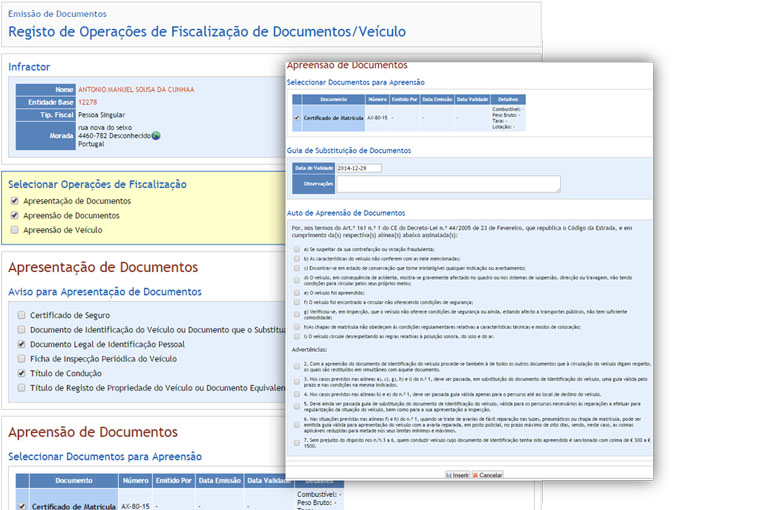Viewport: 768px width, 510px height.
Task: Toggle the Apreensão de Documentos operation checkbox
Action: pos(15,215)
